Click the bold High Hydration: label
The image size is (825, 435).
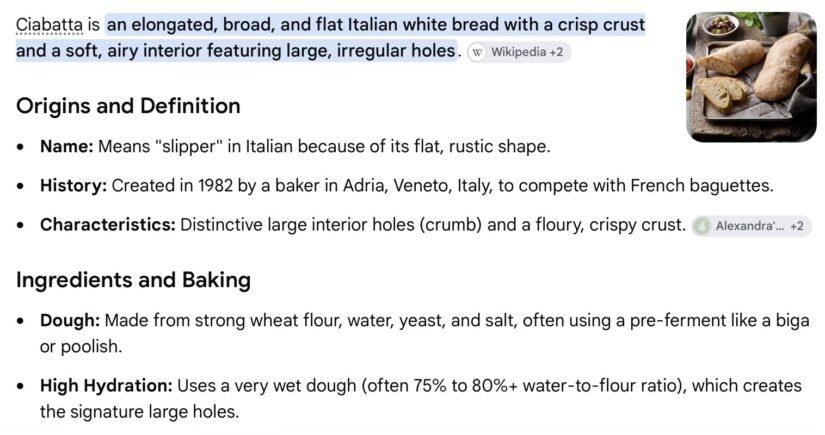(106, 386)
